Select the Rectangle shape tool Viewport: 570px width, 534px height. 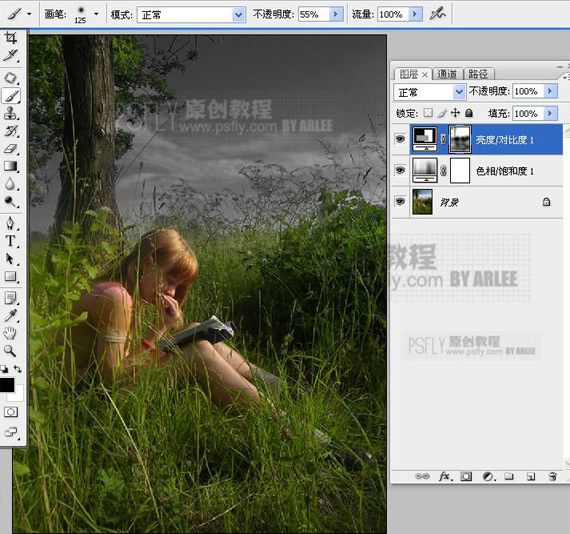click(x=11, y=277)
